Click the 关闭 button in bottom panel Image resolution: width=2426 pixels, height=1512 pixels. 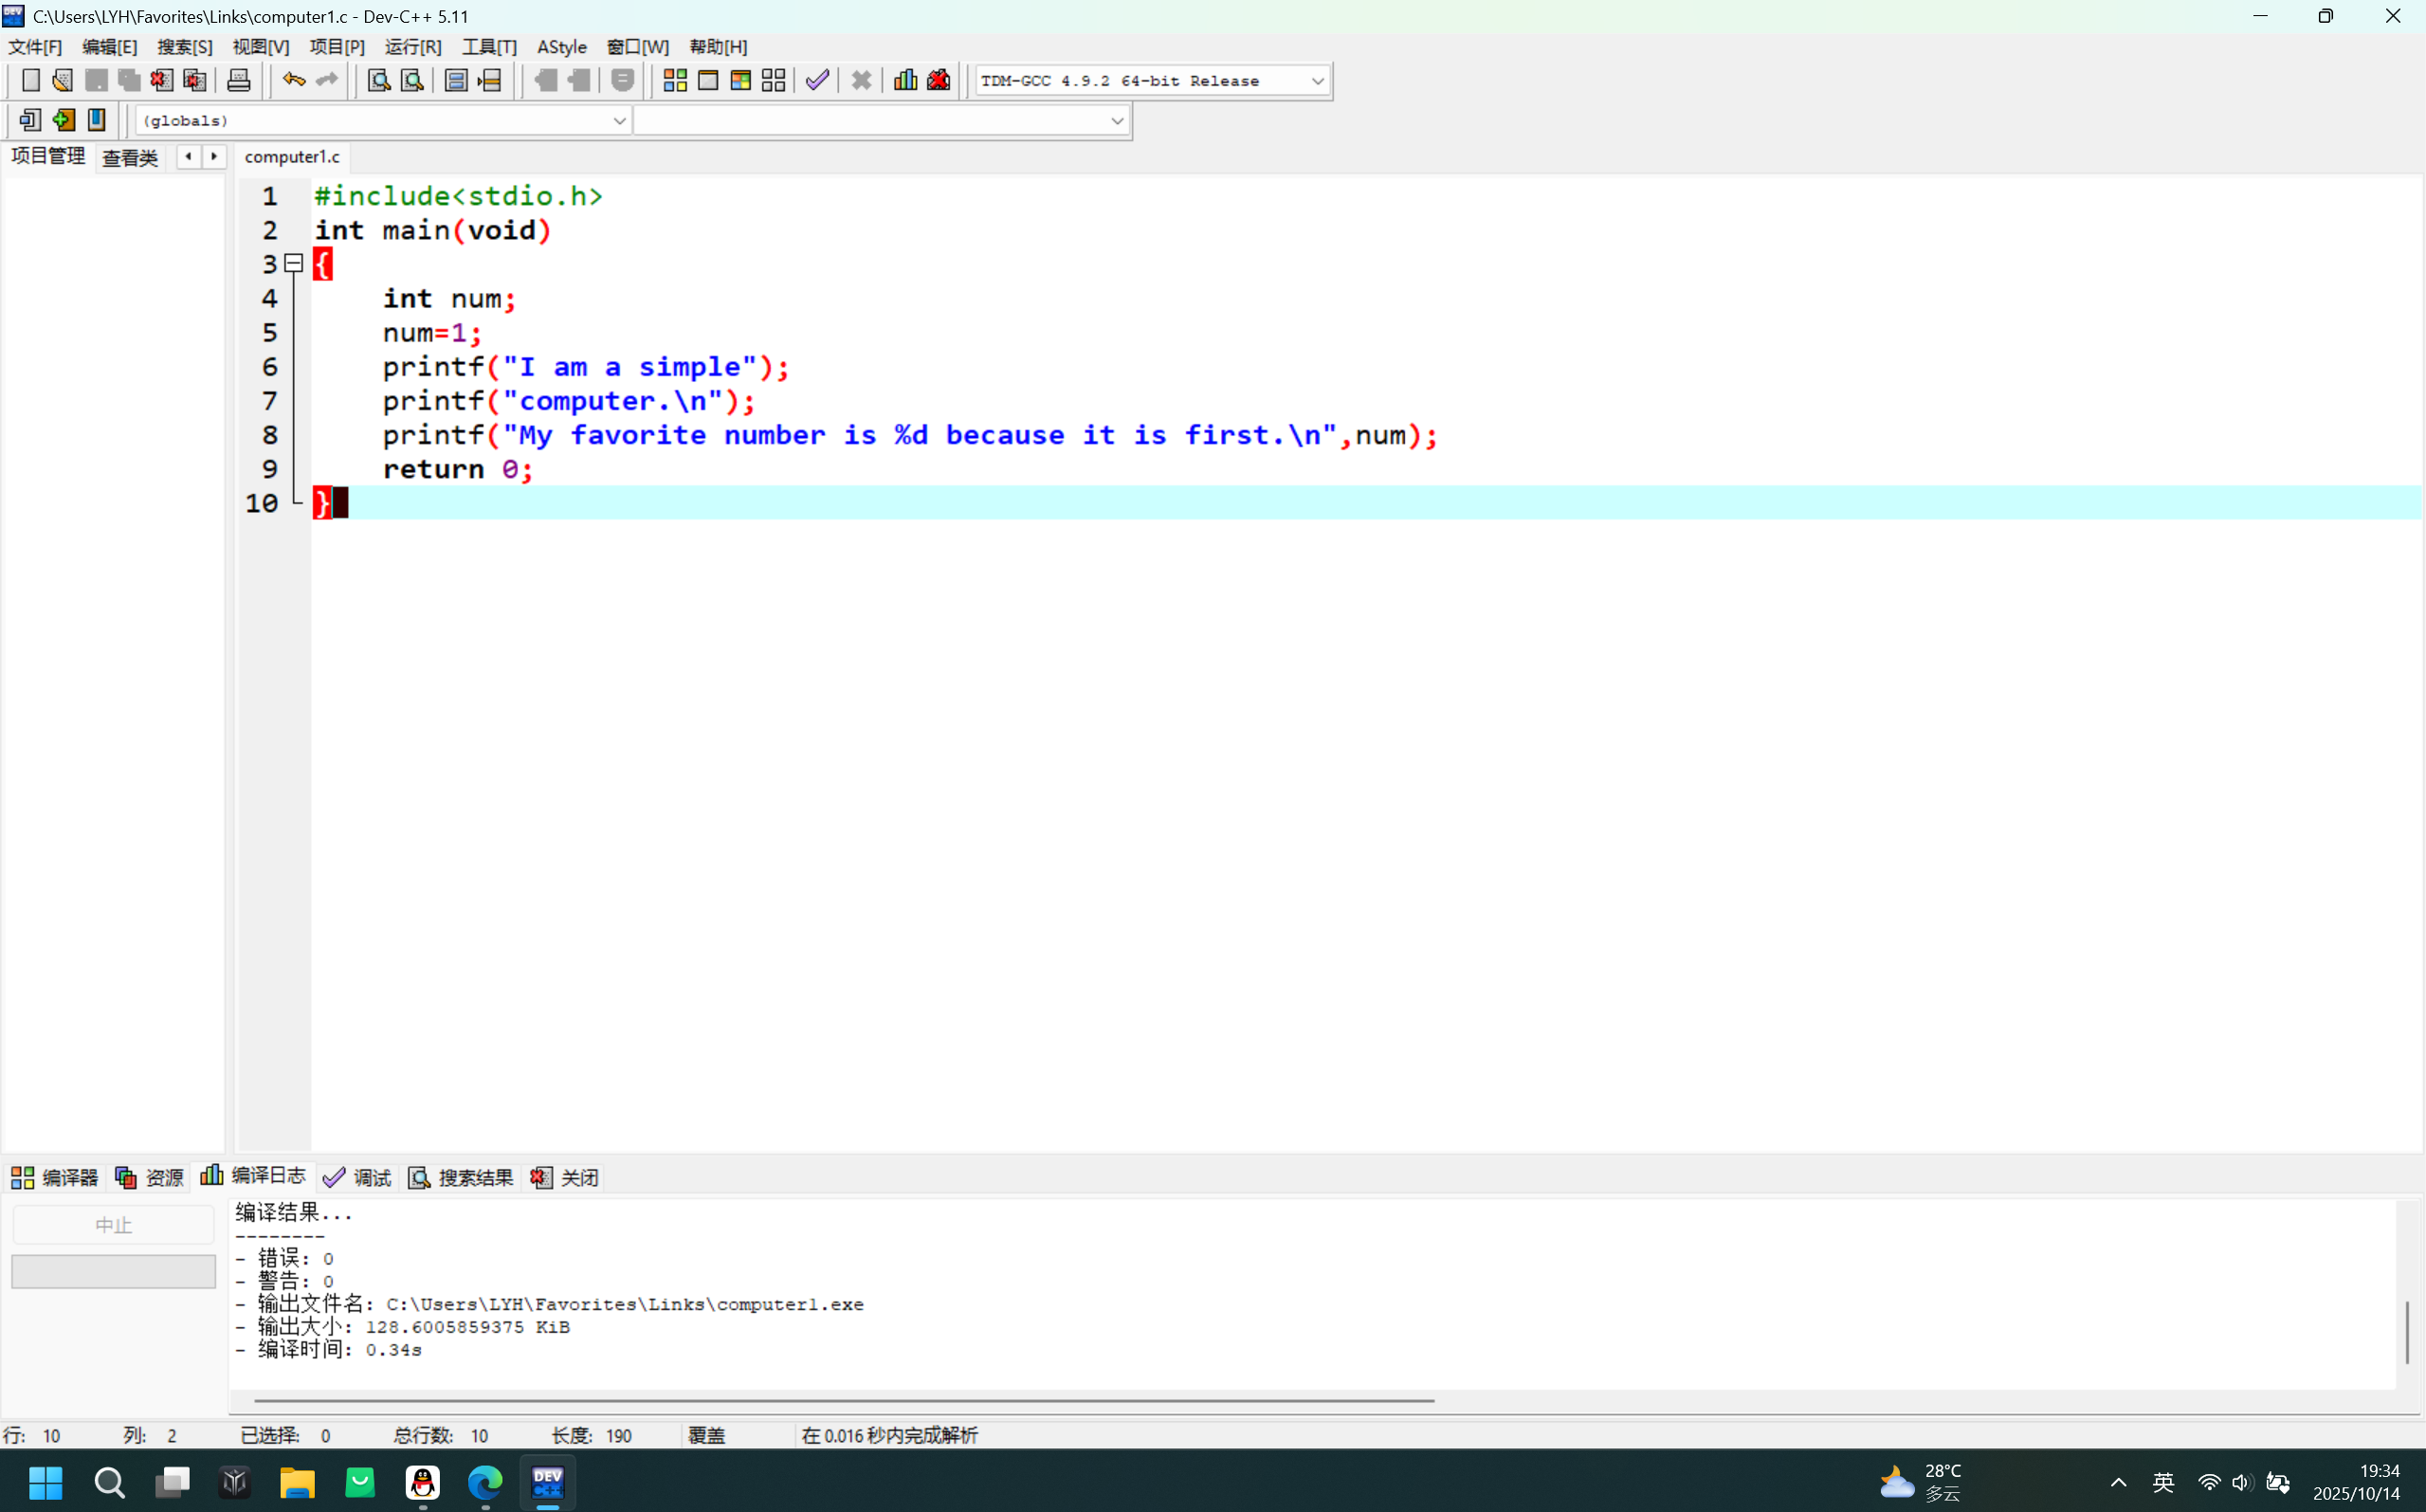(566, 1177)
